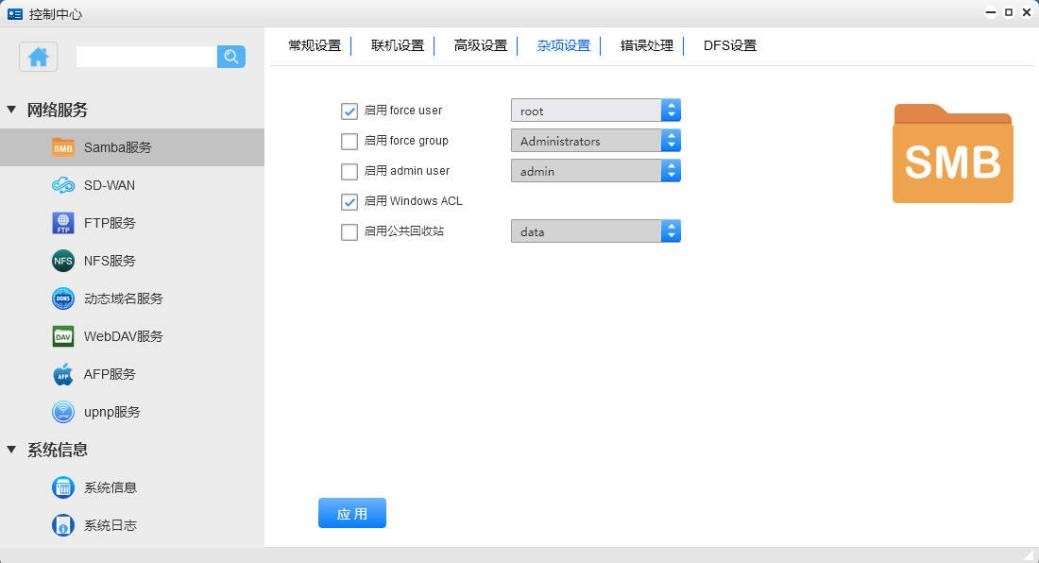The width and height of the screenshot is (1039, 563).
Task: Click the sidebar search input field
Action: tap(146, 57)
